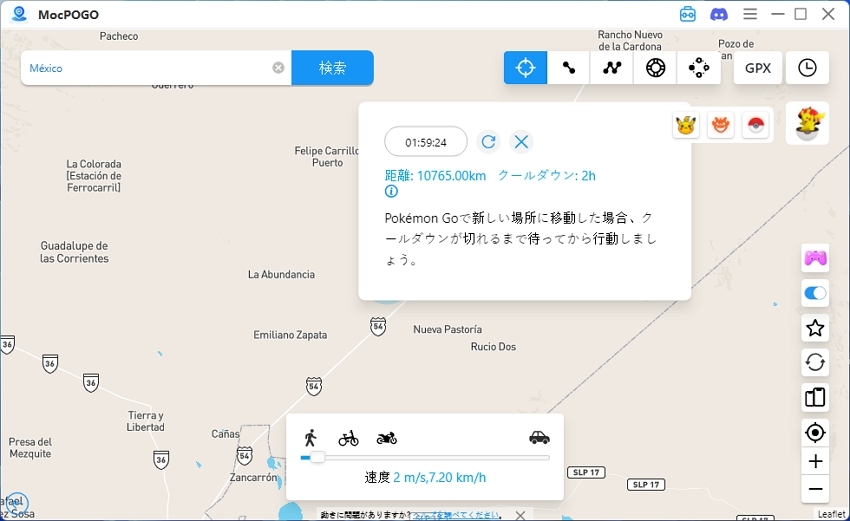Open the Poké Ball icon button
The image size is (850, 521).
(x=755, y=125)
